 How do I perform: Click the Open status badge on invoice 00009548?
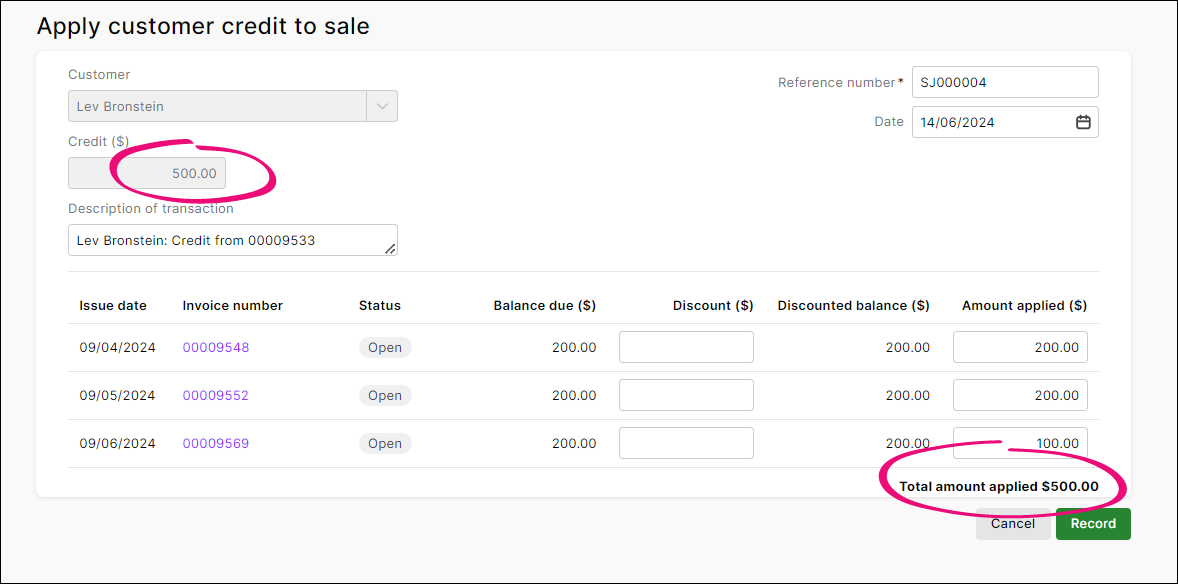pos(385,347)
